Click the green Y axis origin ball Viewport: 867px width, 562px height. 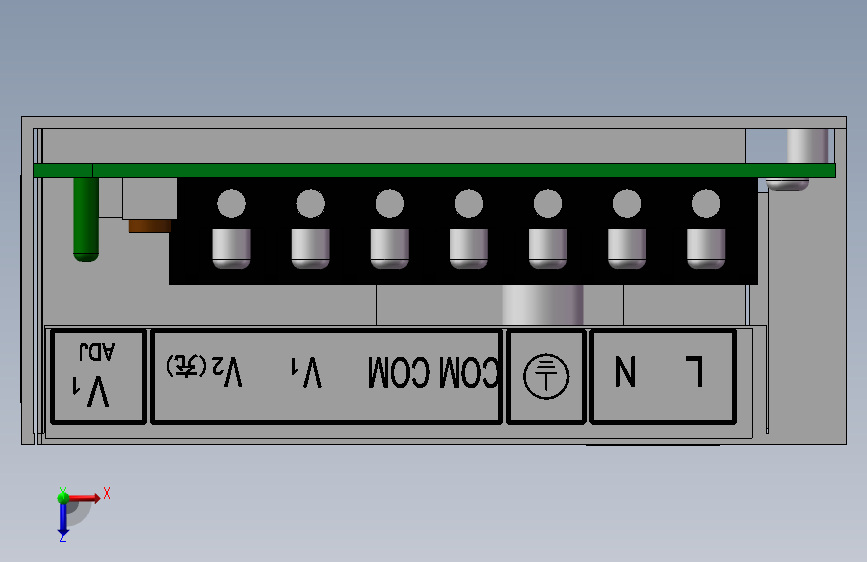pyautogui.click(x=63, y=497)
